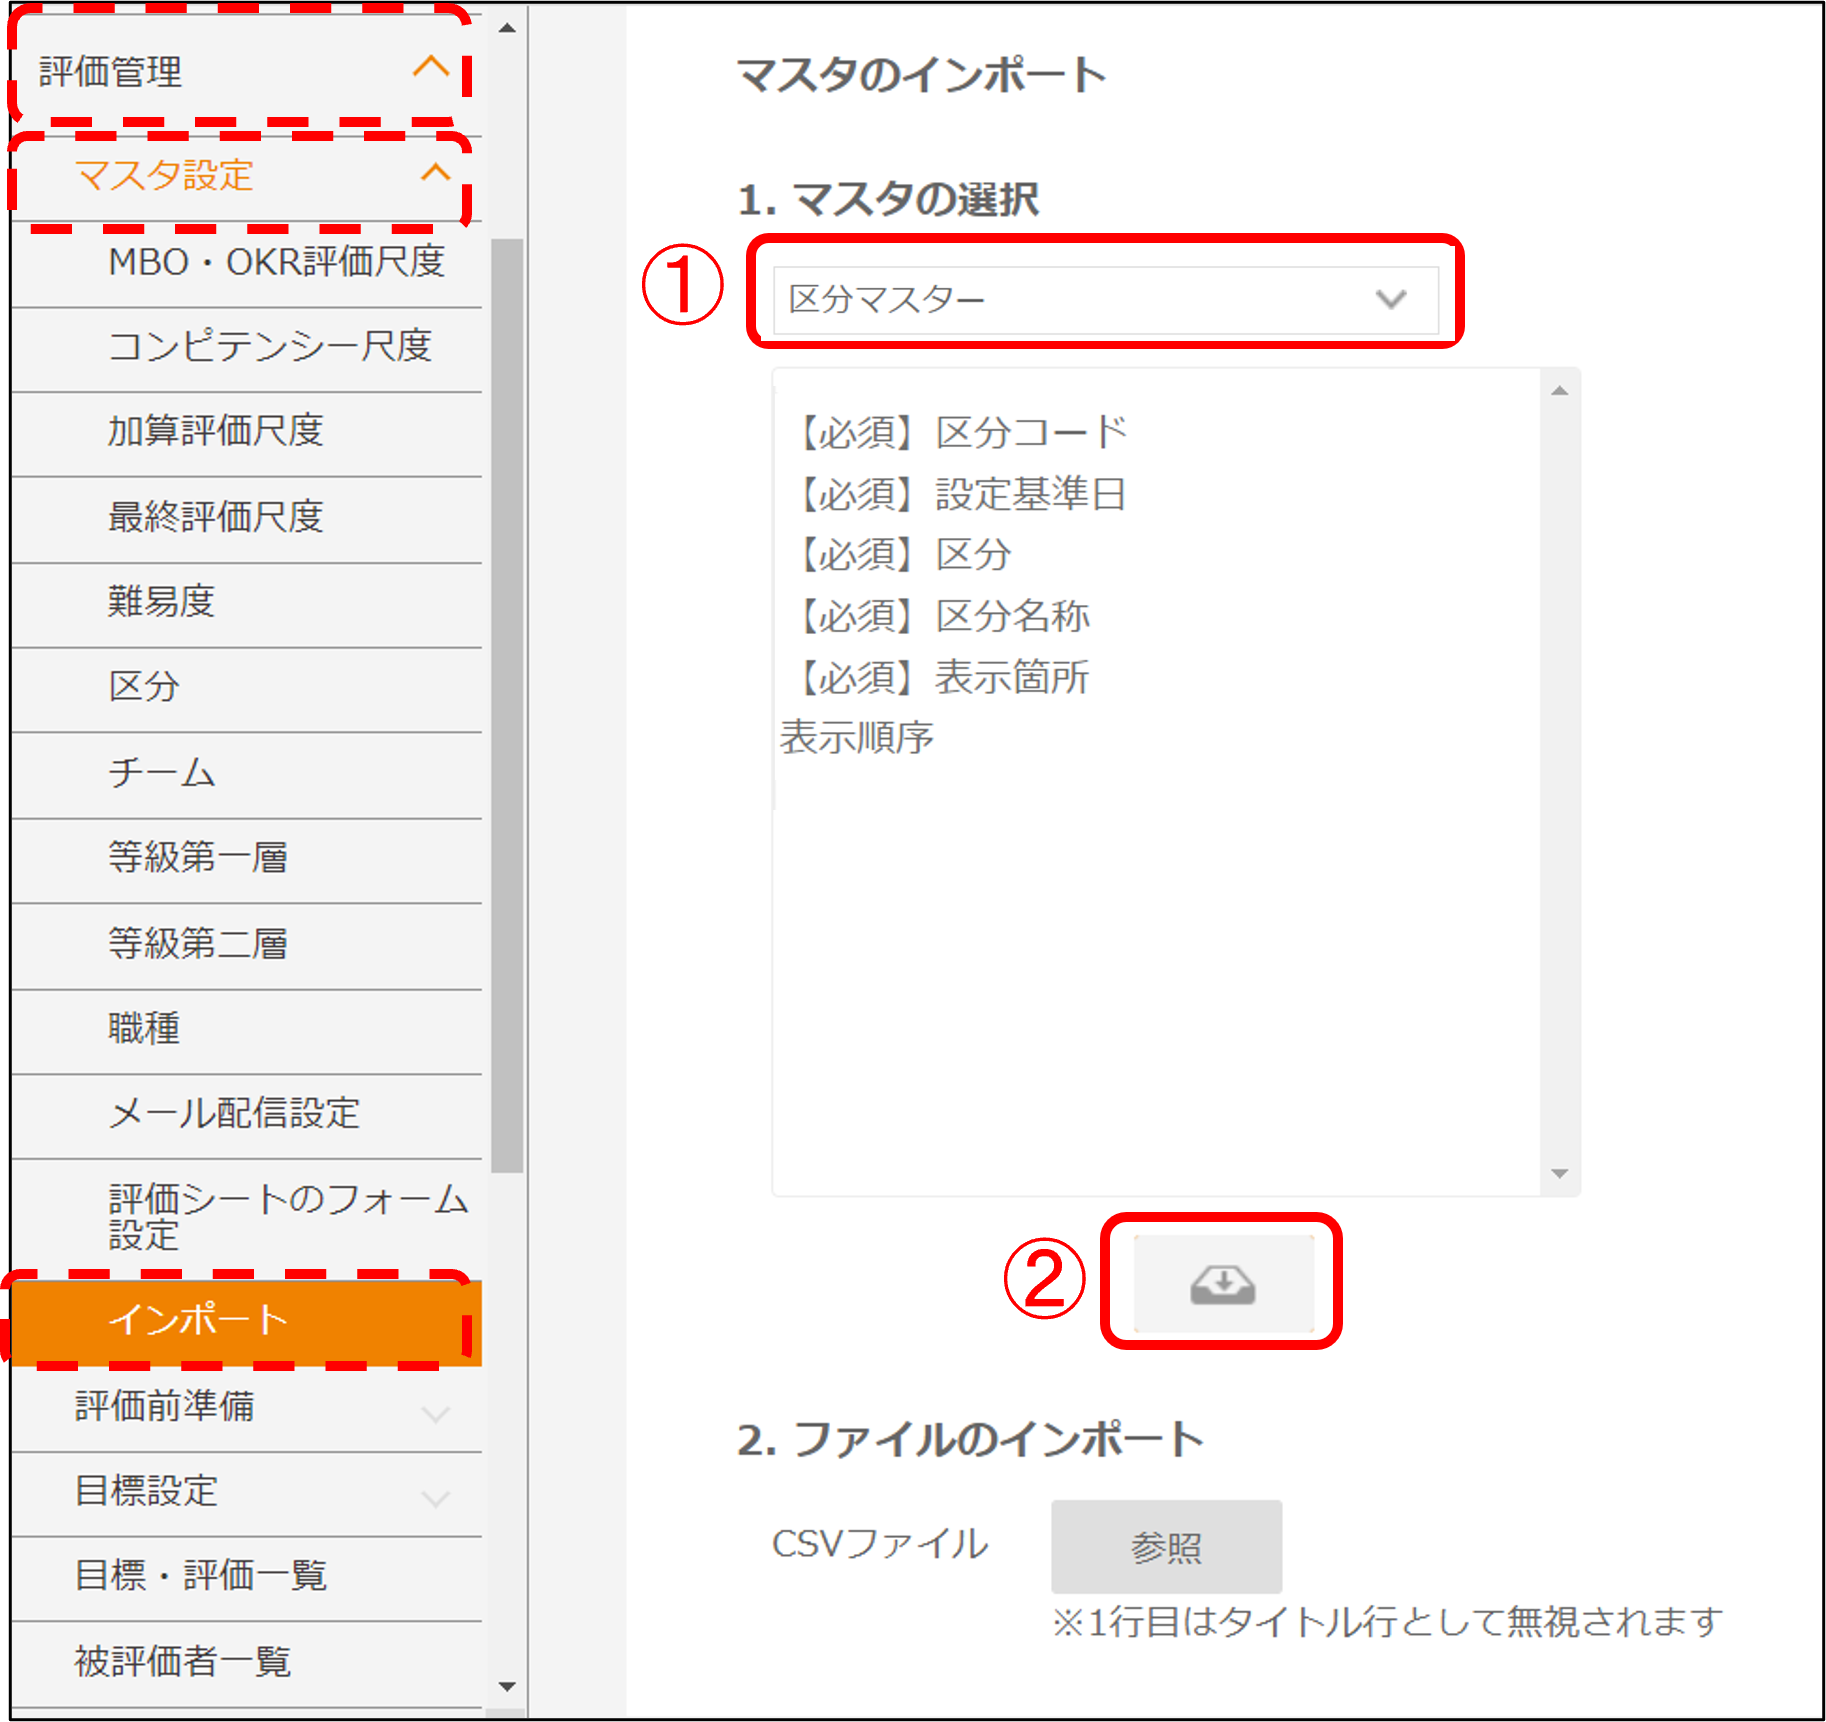The image size is (1826, 1722).
Task: Go to 目標・評価一覧
Action: [200, 1576]
